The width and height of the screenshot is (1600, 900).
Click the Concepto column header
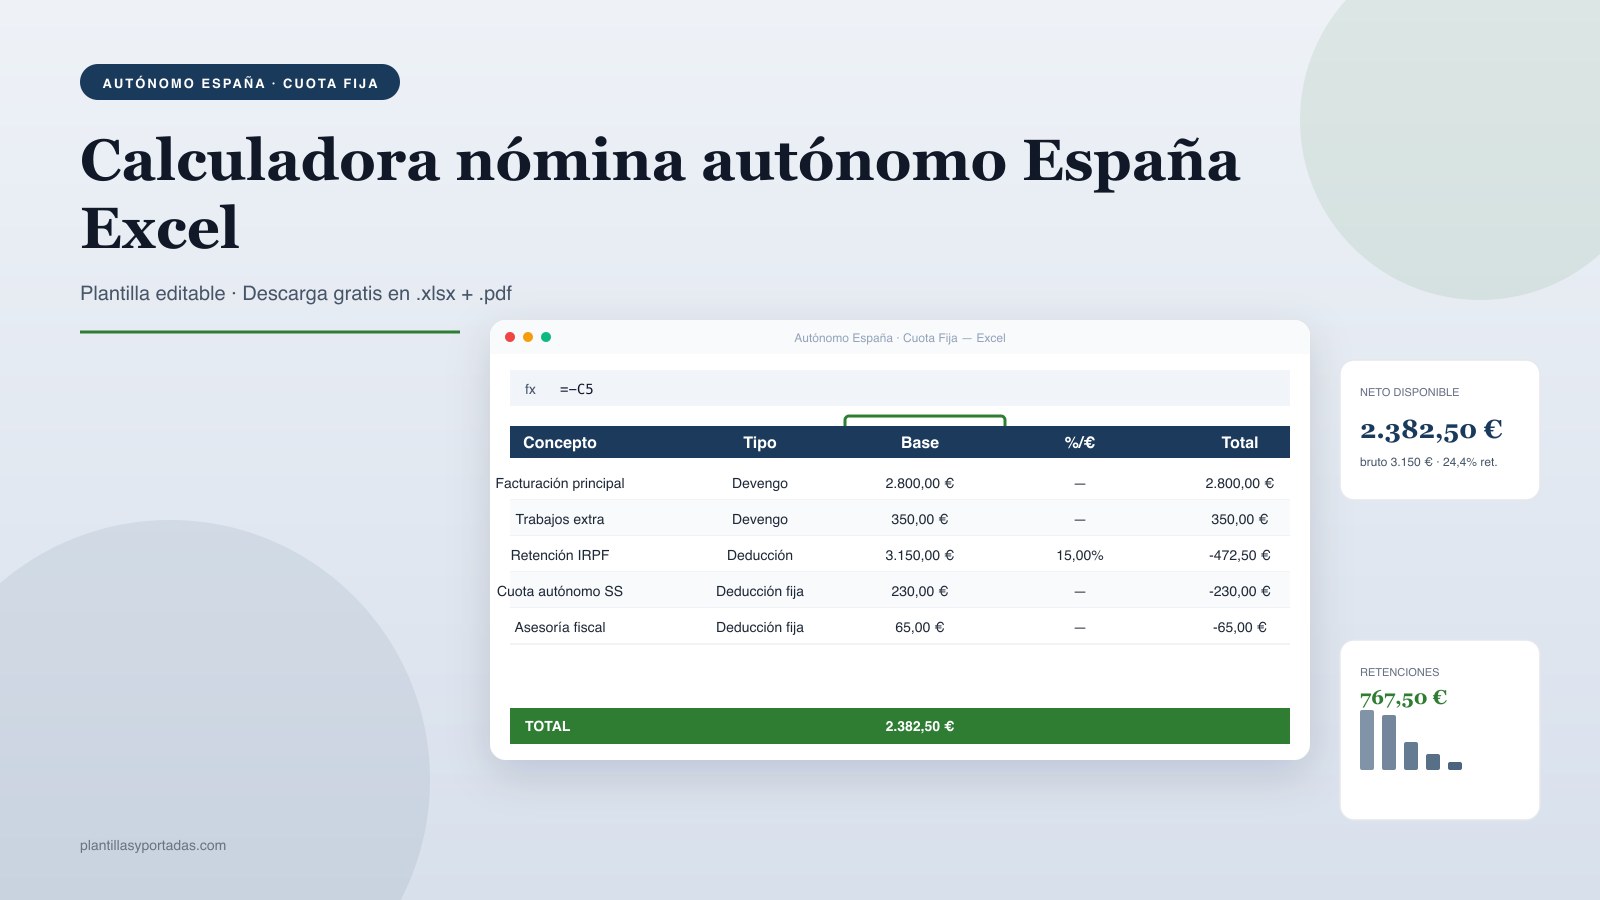coord(559,442)
